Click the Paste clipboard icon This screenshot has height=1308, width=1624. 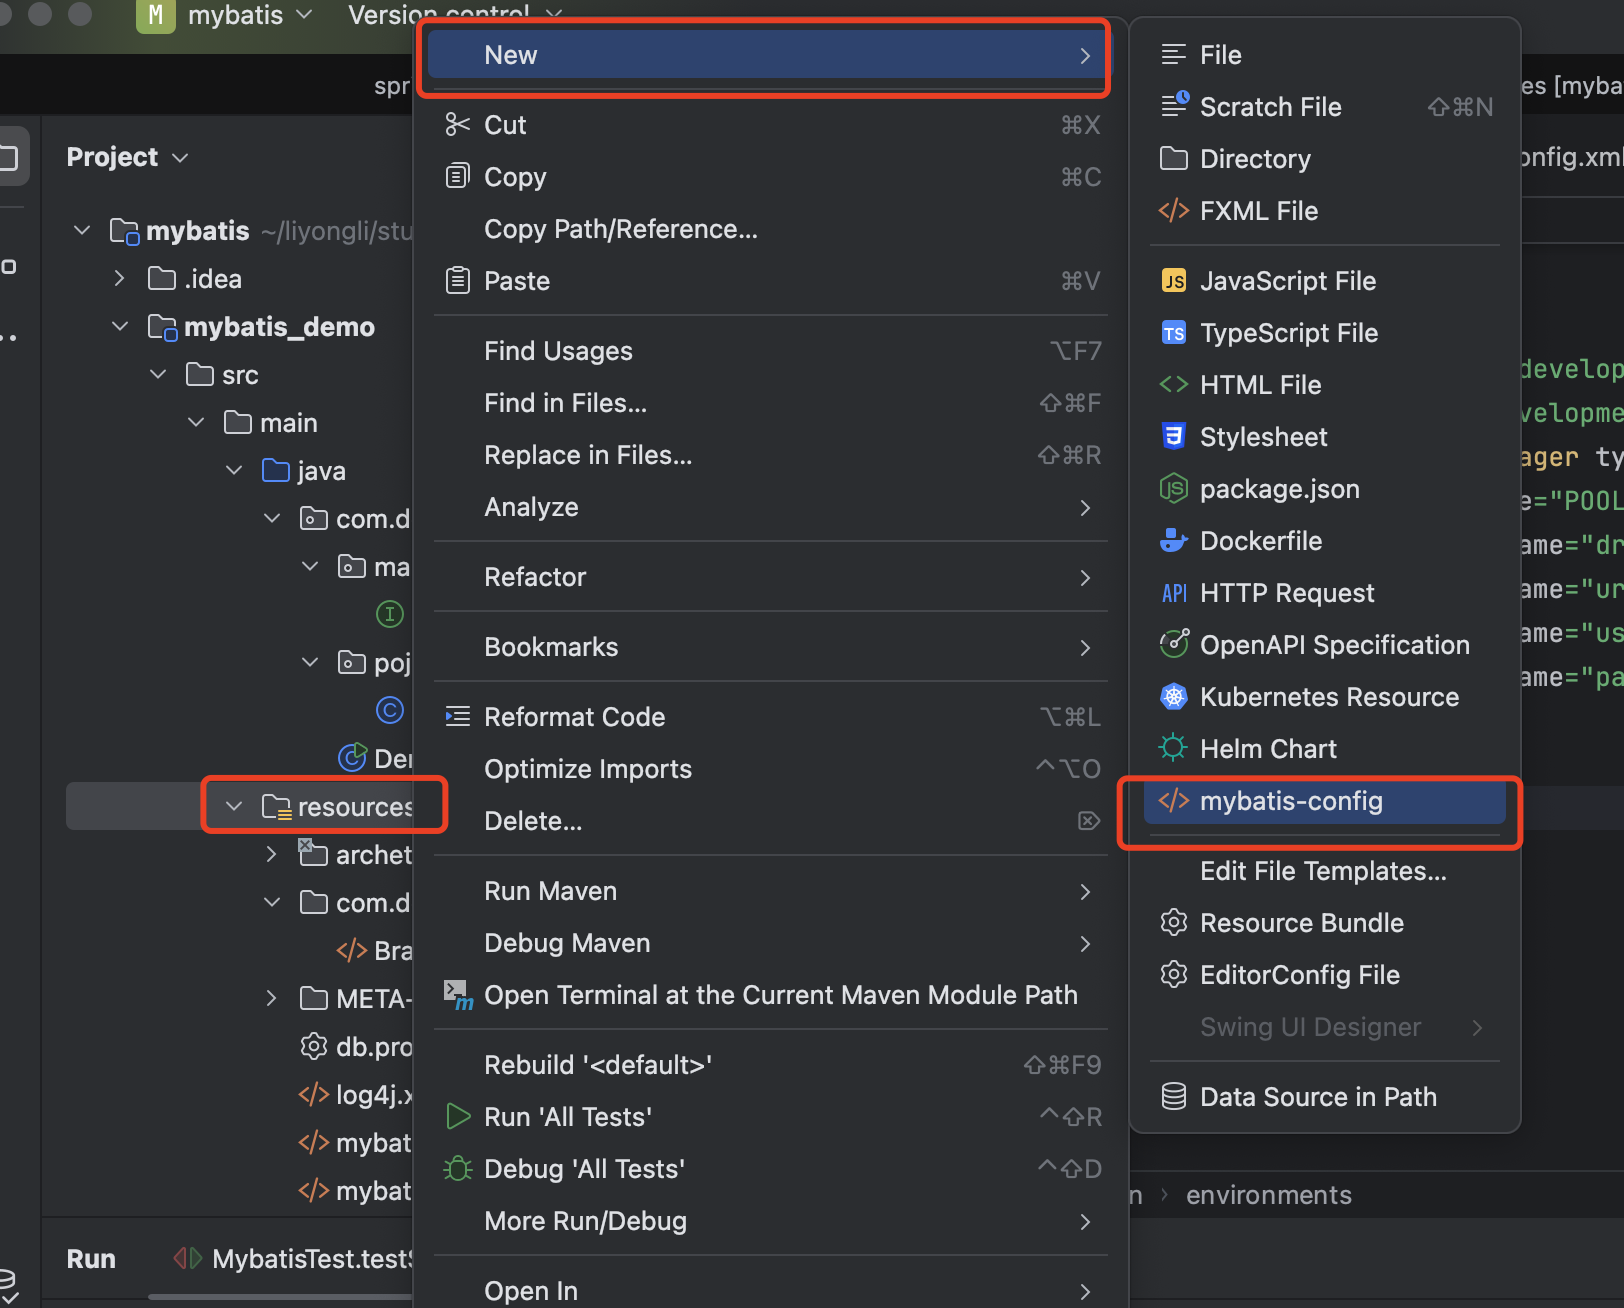click(x=457, y=280)
